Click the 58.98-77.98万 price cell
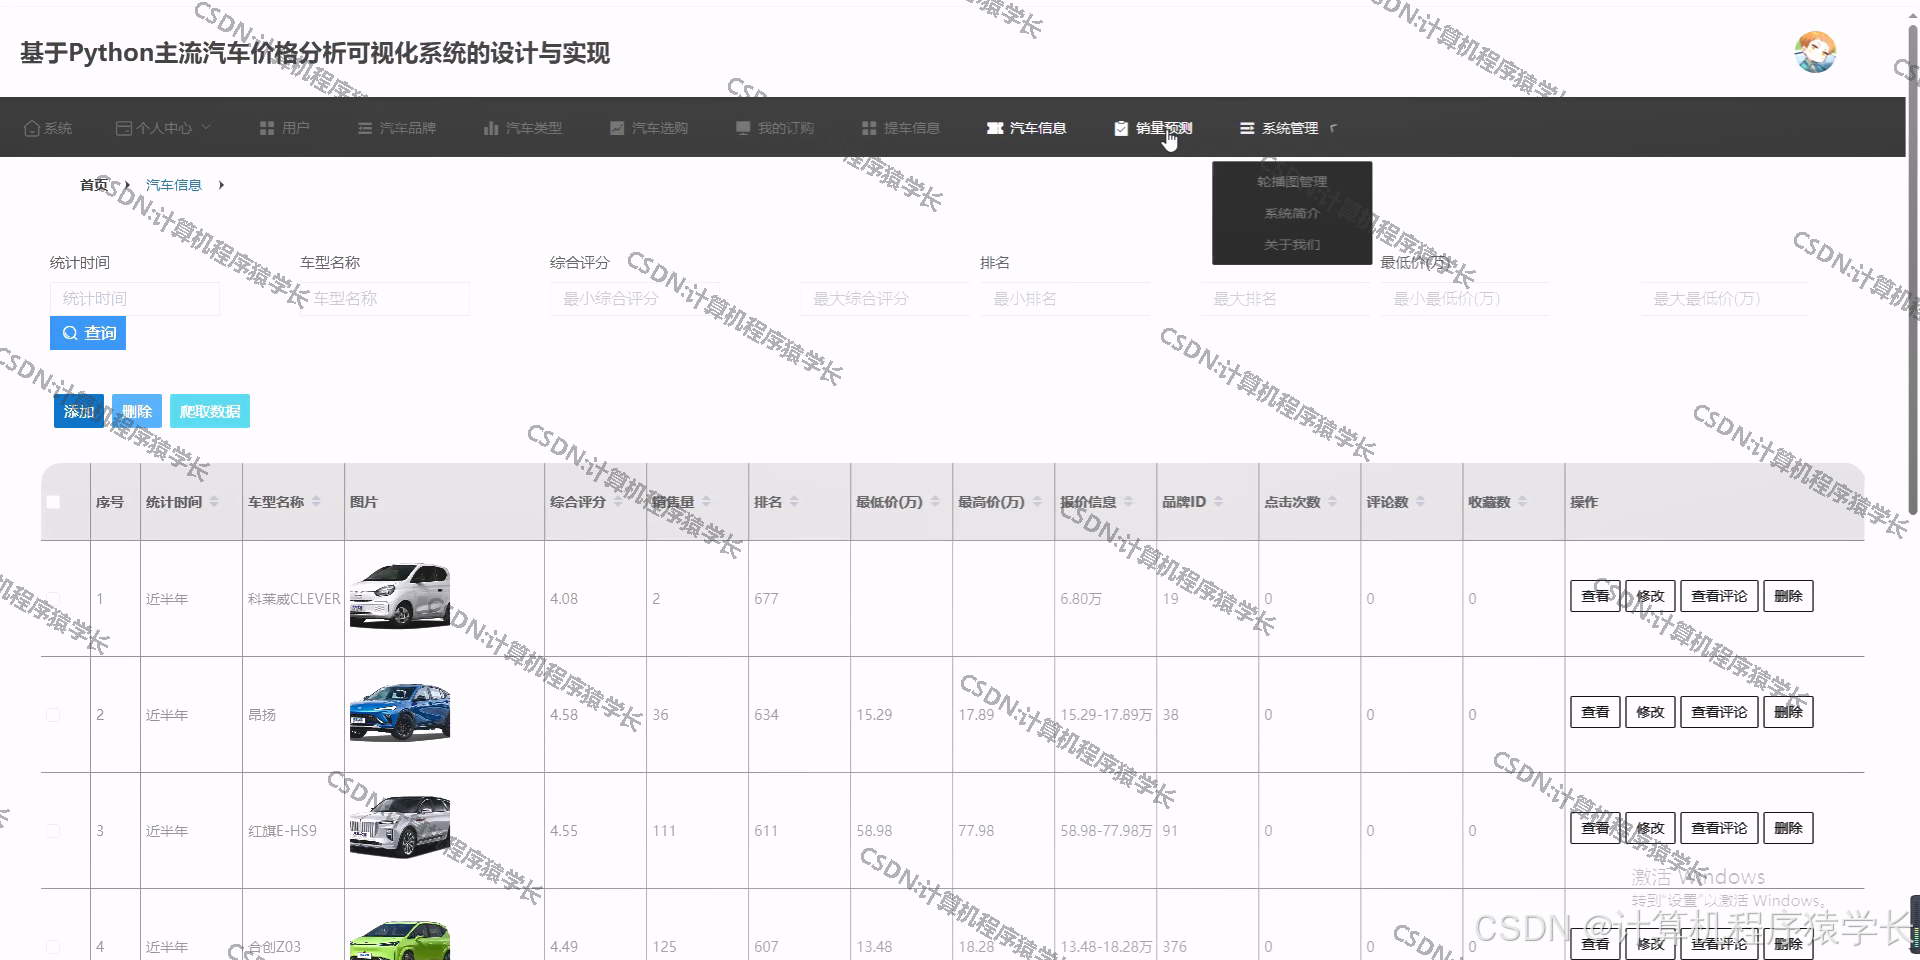The width and height of the screenshot is (1920, 960). click(x=1106, y=831)
